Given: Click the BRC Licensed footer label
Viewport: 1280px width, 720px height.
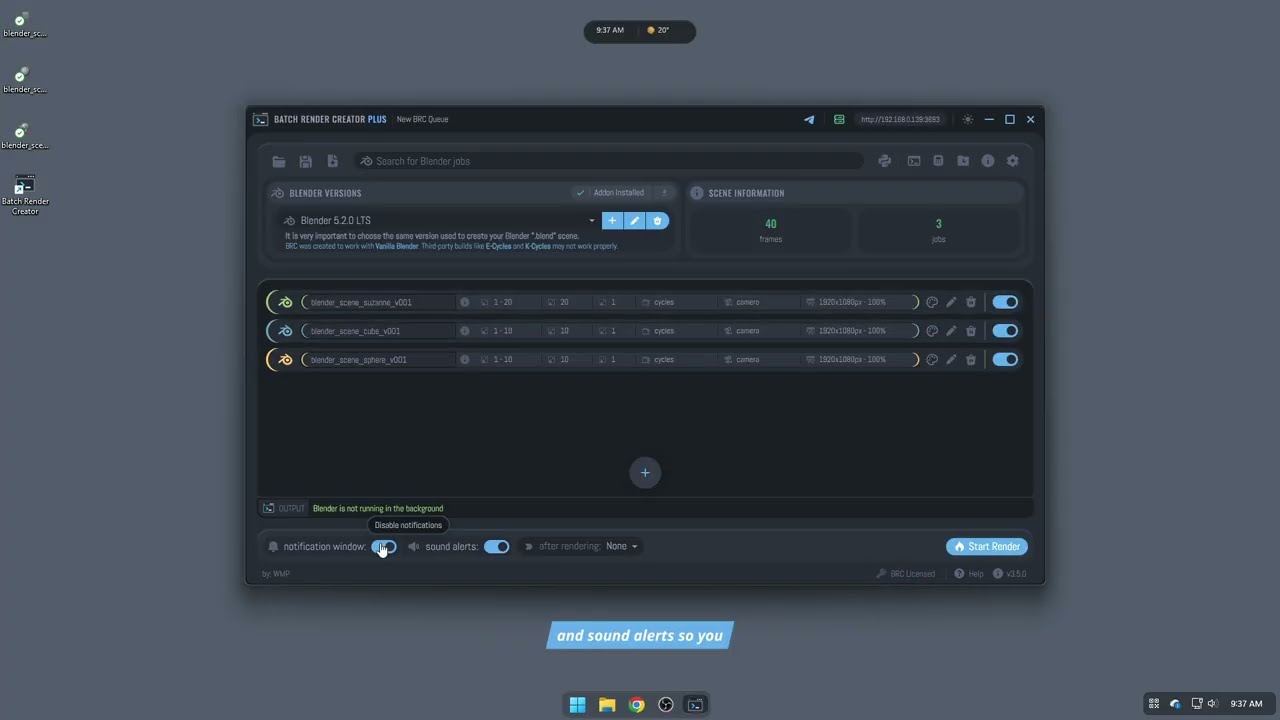Looking at the screenshot, I should 906,574.
